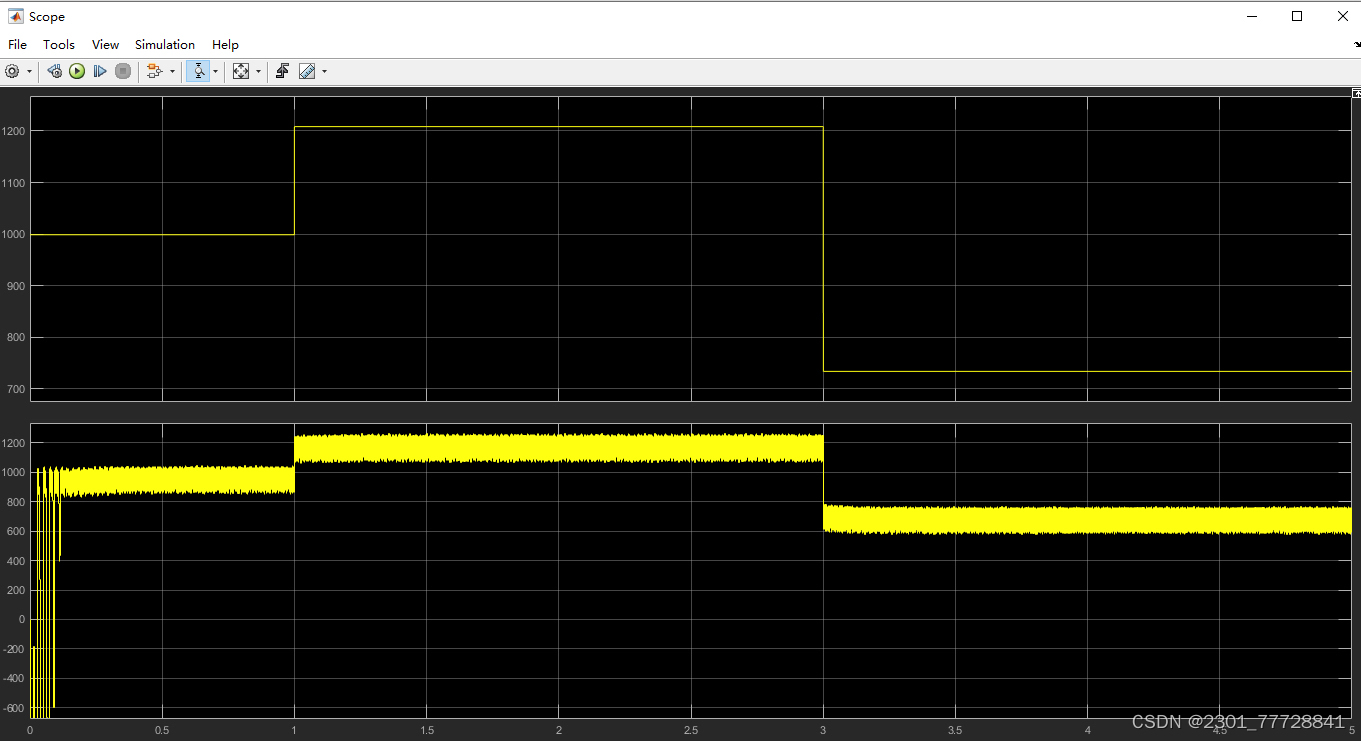The image size is (1361, 741).
Task: Click the Step Forward button
Action: click(100, 71)
